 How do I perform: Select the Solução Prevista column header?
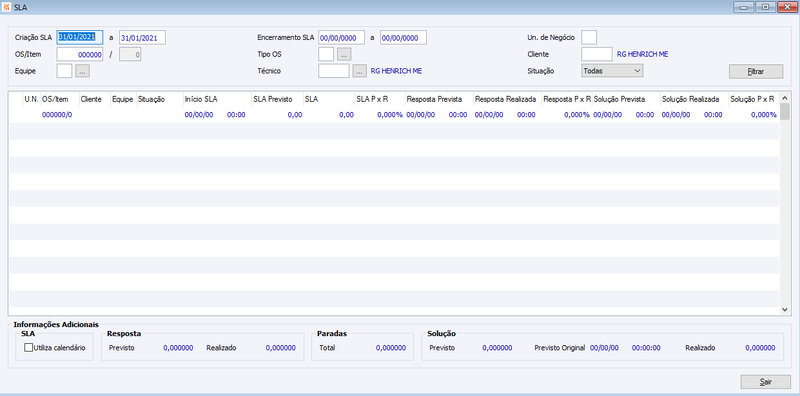(626, 100)
